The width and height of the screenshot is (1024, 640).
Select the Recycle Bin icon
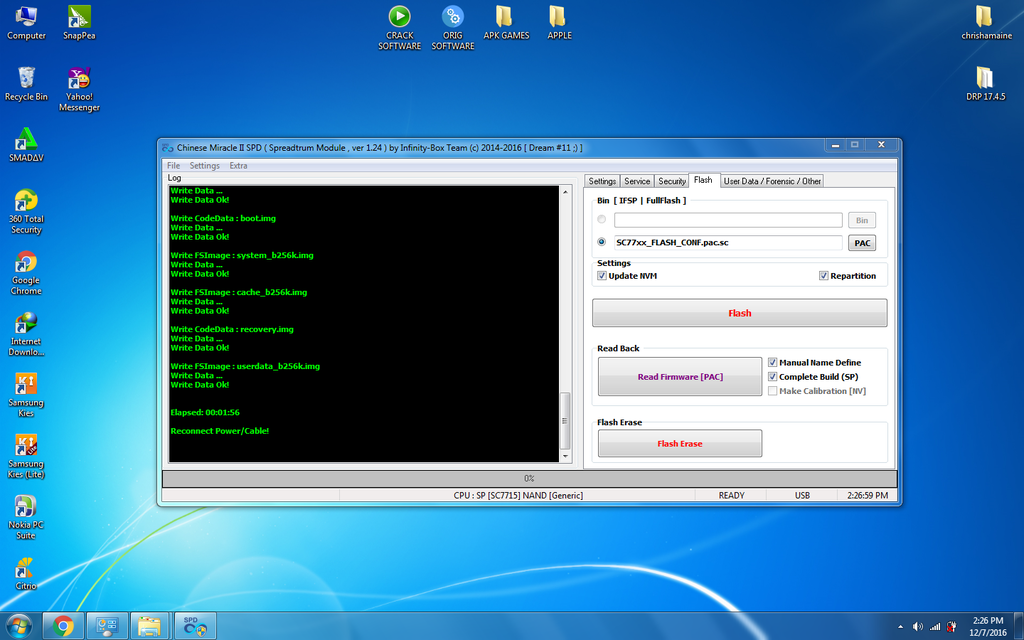point(26,84)
